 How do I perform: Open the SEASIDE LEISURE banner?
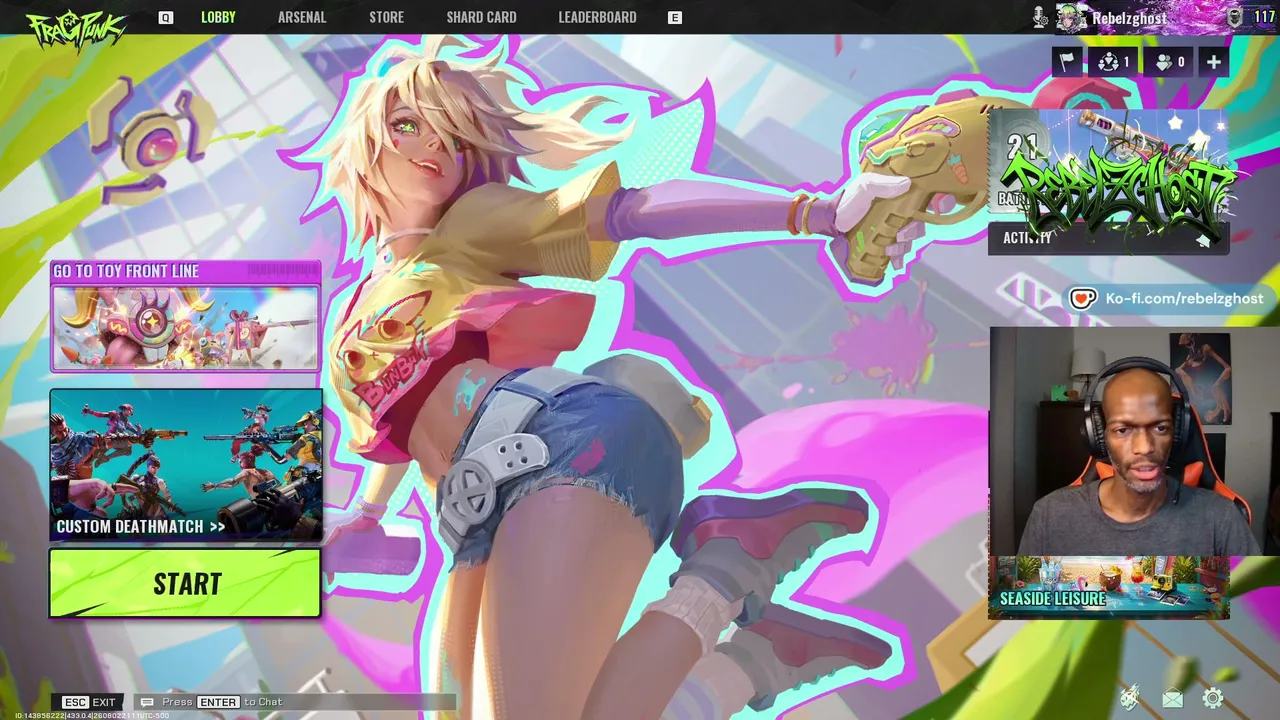pyautogui.click(x=1108, y=587)
